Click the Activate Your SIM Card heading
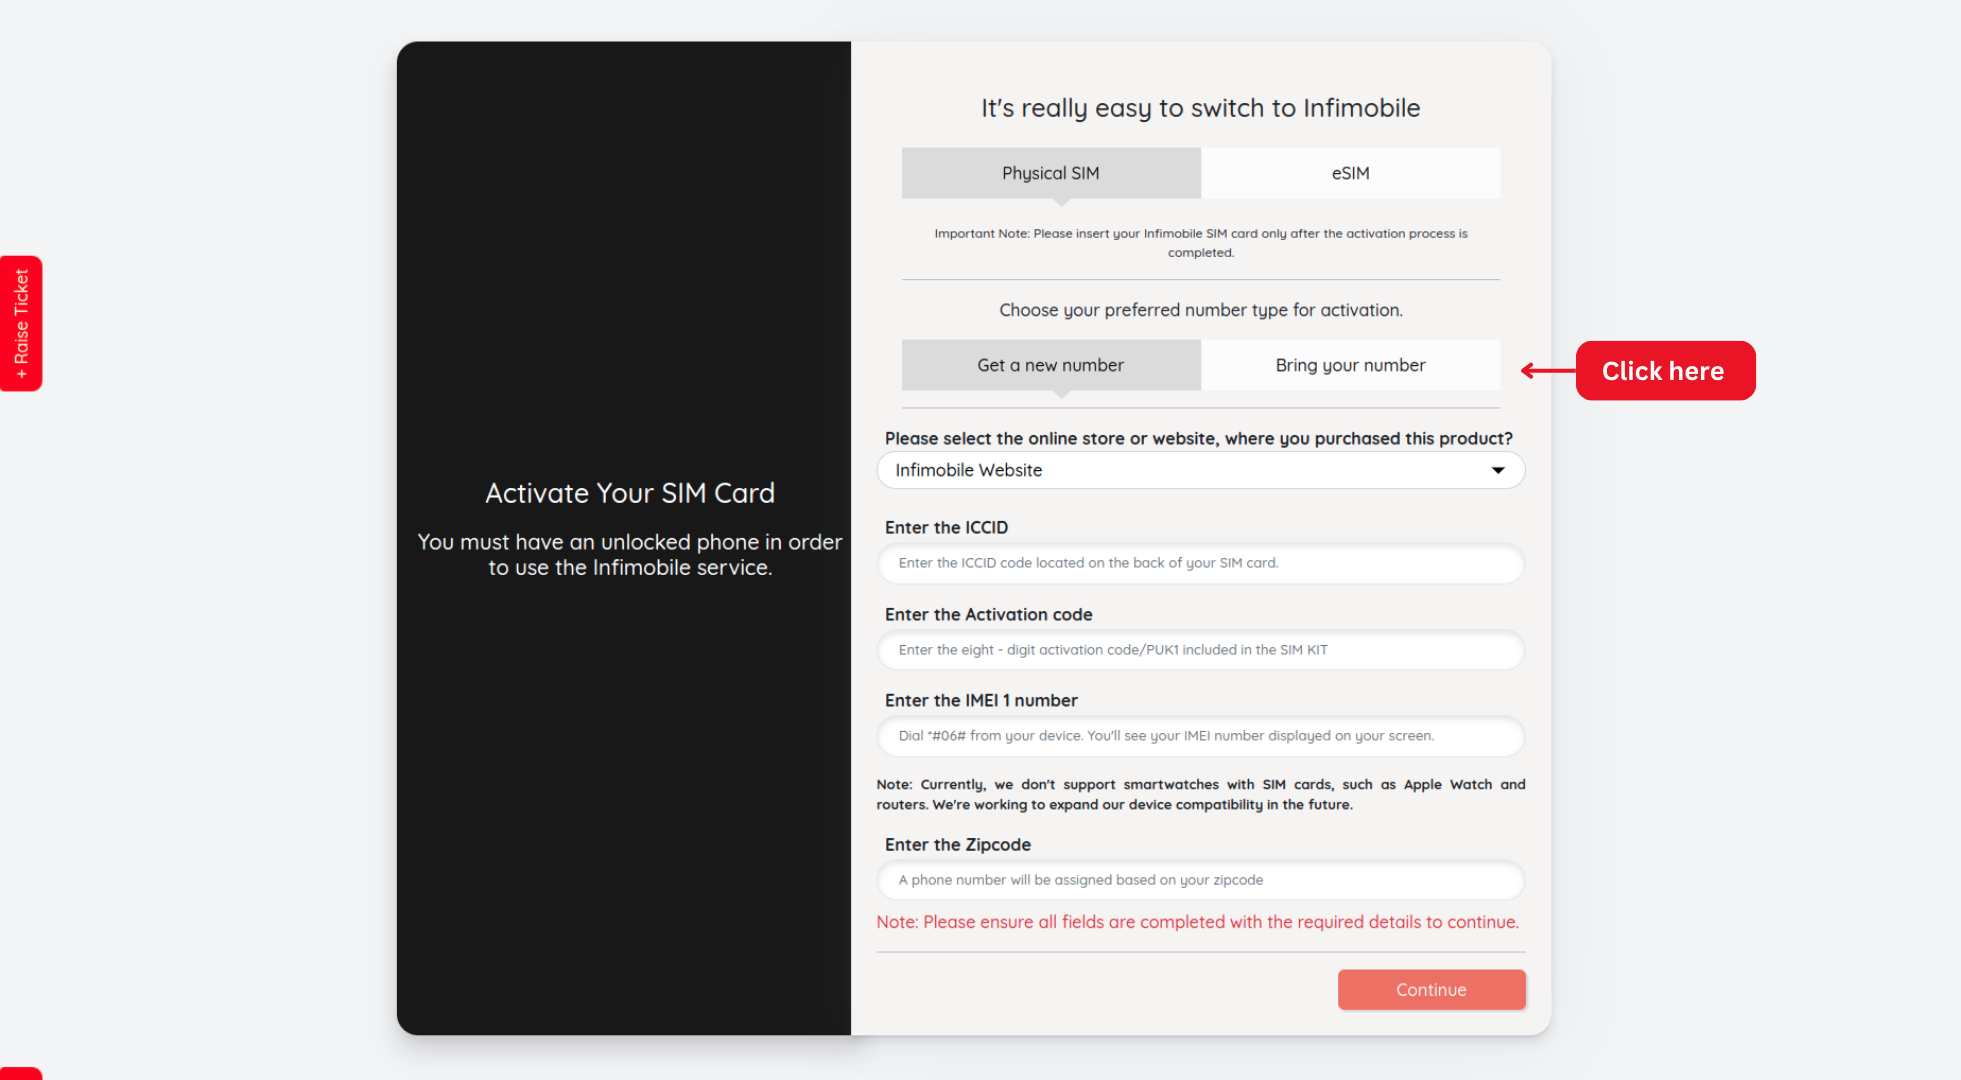The image size is (1961, 1080). pos(630,493)
